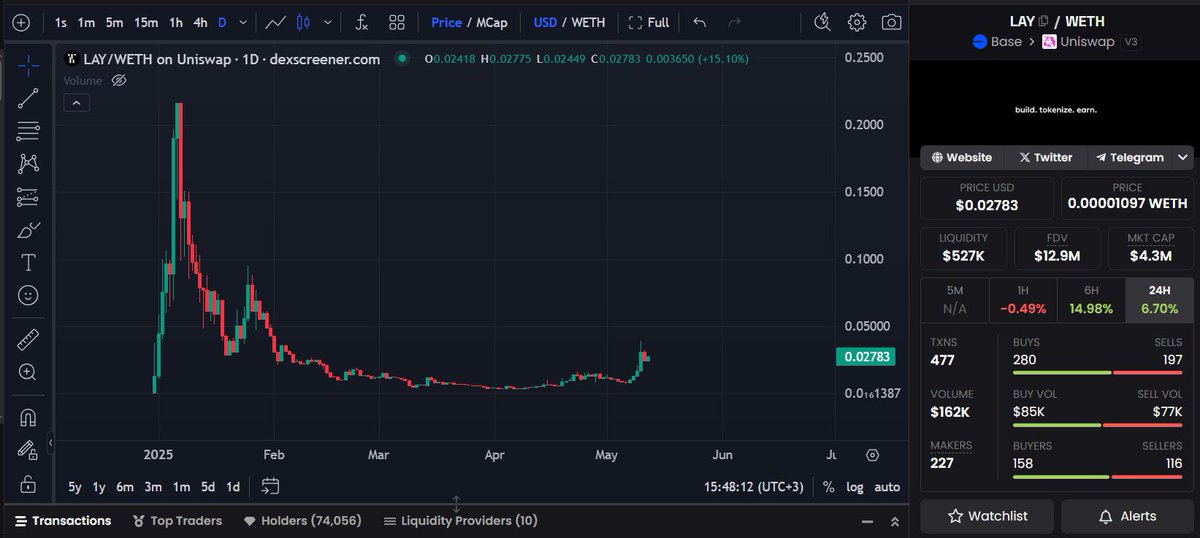1200x538 pixels.
Task: Click the chart time-axis settings gear icon
Action: tap(872, 455)
